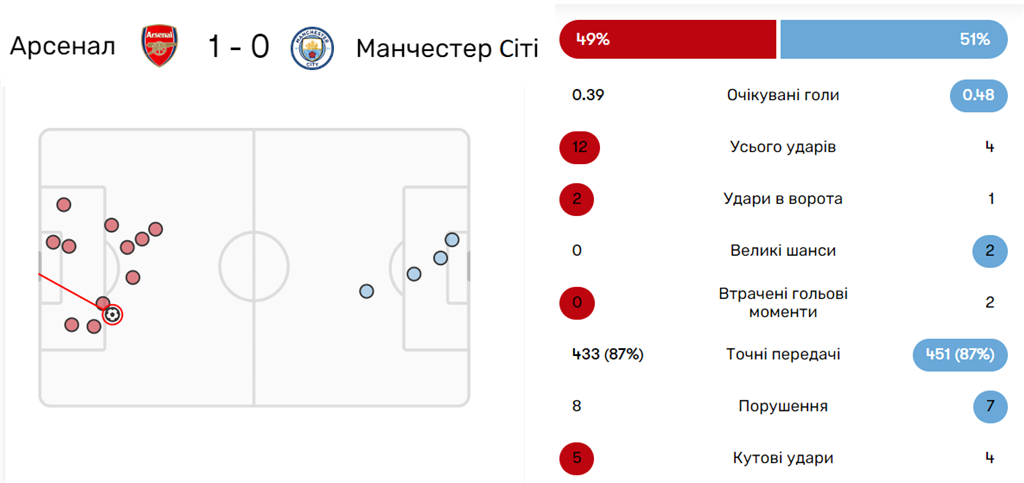Click the Manchester City club crest
Screen dimensions: 1024x483
[x=312, y=48]
